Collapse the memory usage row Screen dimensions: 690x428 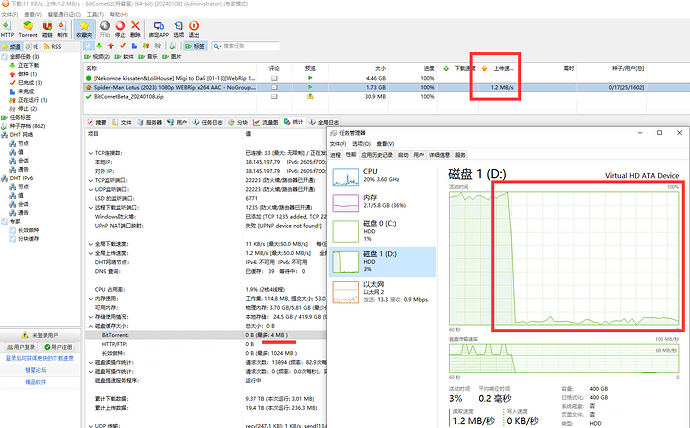(x=91, y=299)
